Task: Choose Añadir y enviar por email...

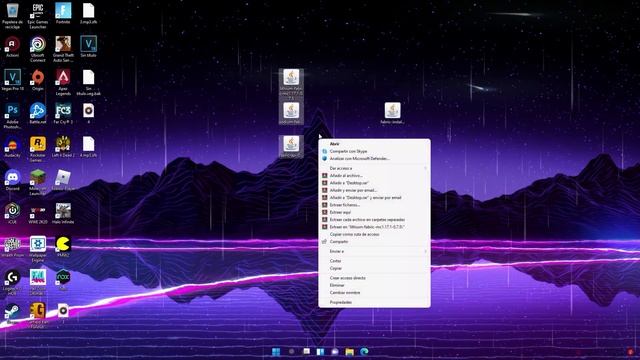Action: point(353,190)
